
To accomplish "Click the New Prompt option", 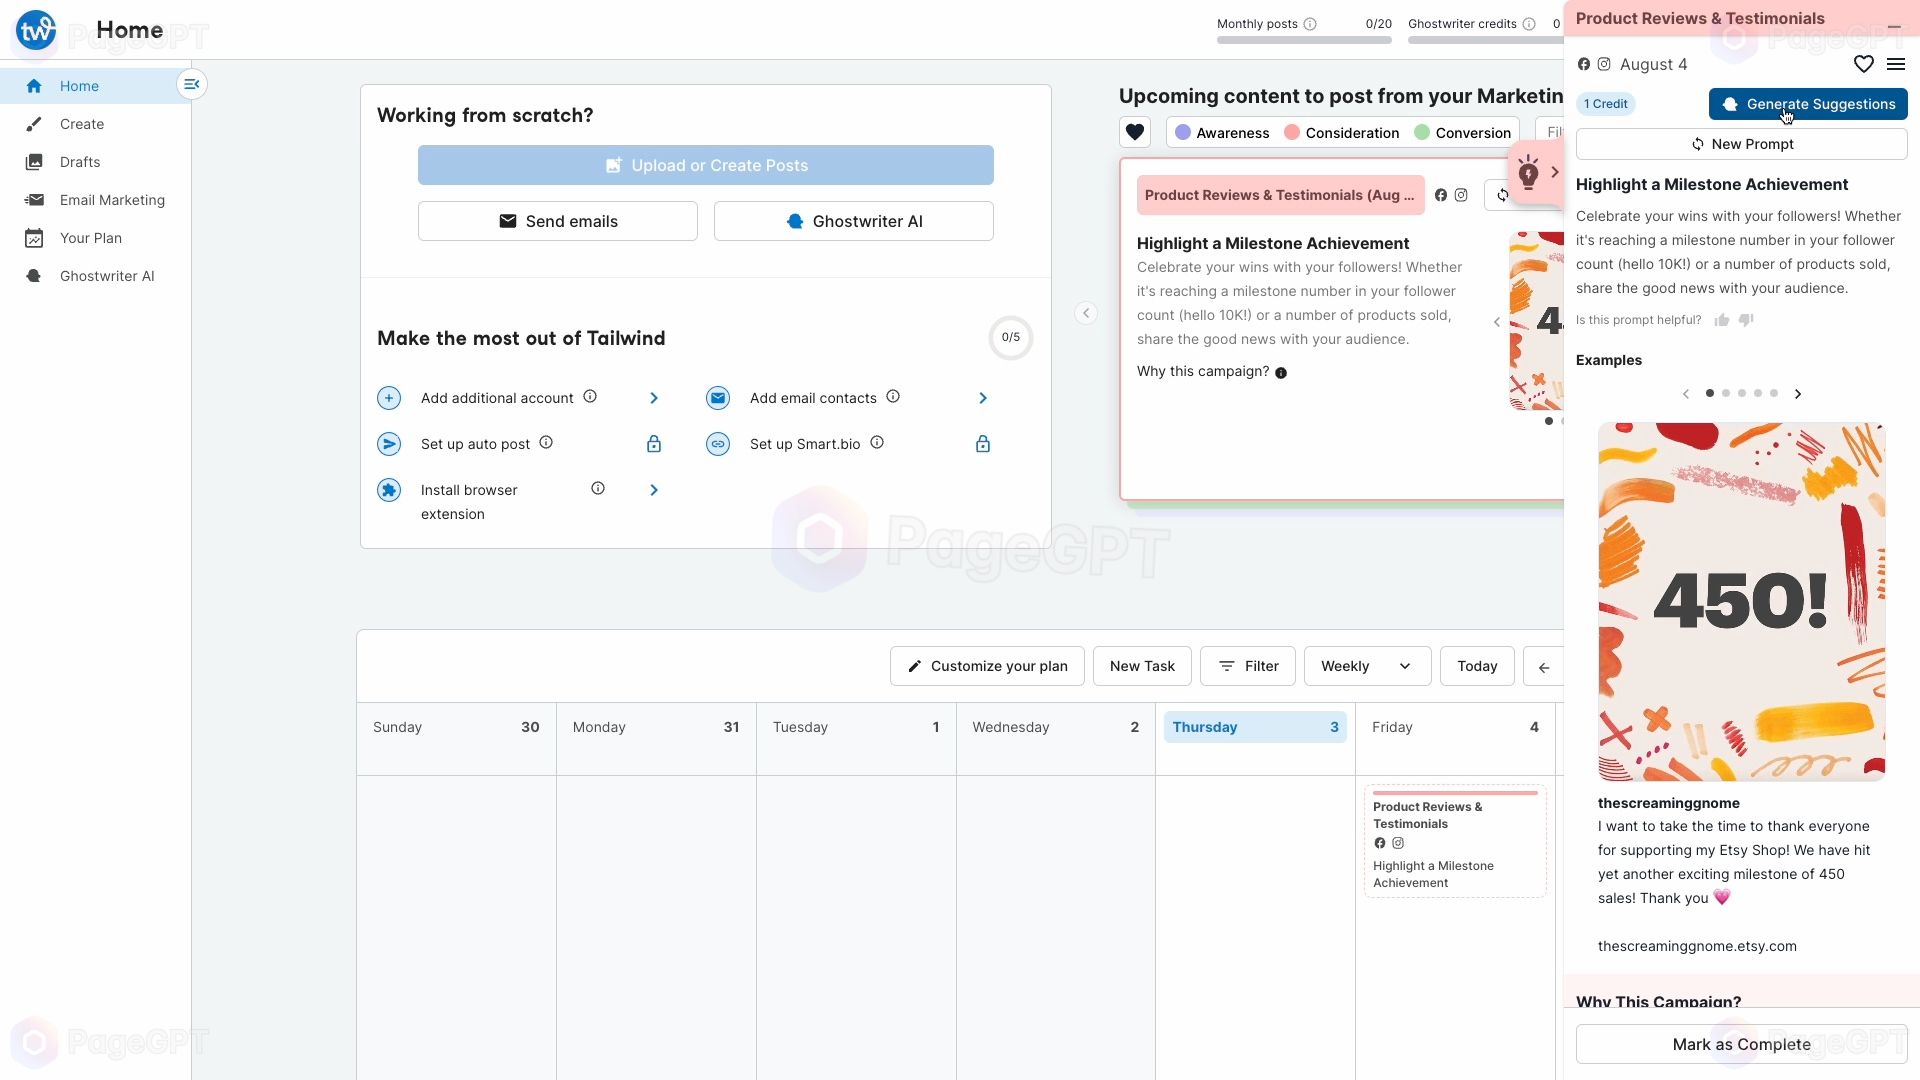I will click(1742, 144).
